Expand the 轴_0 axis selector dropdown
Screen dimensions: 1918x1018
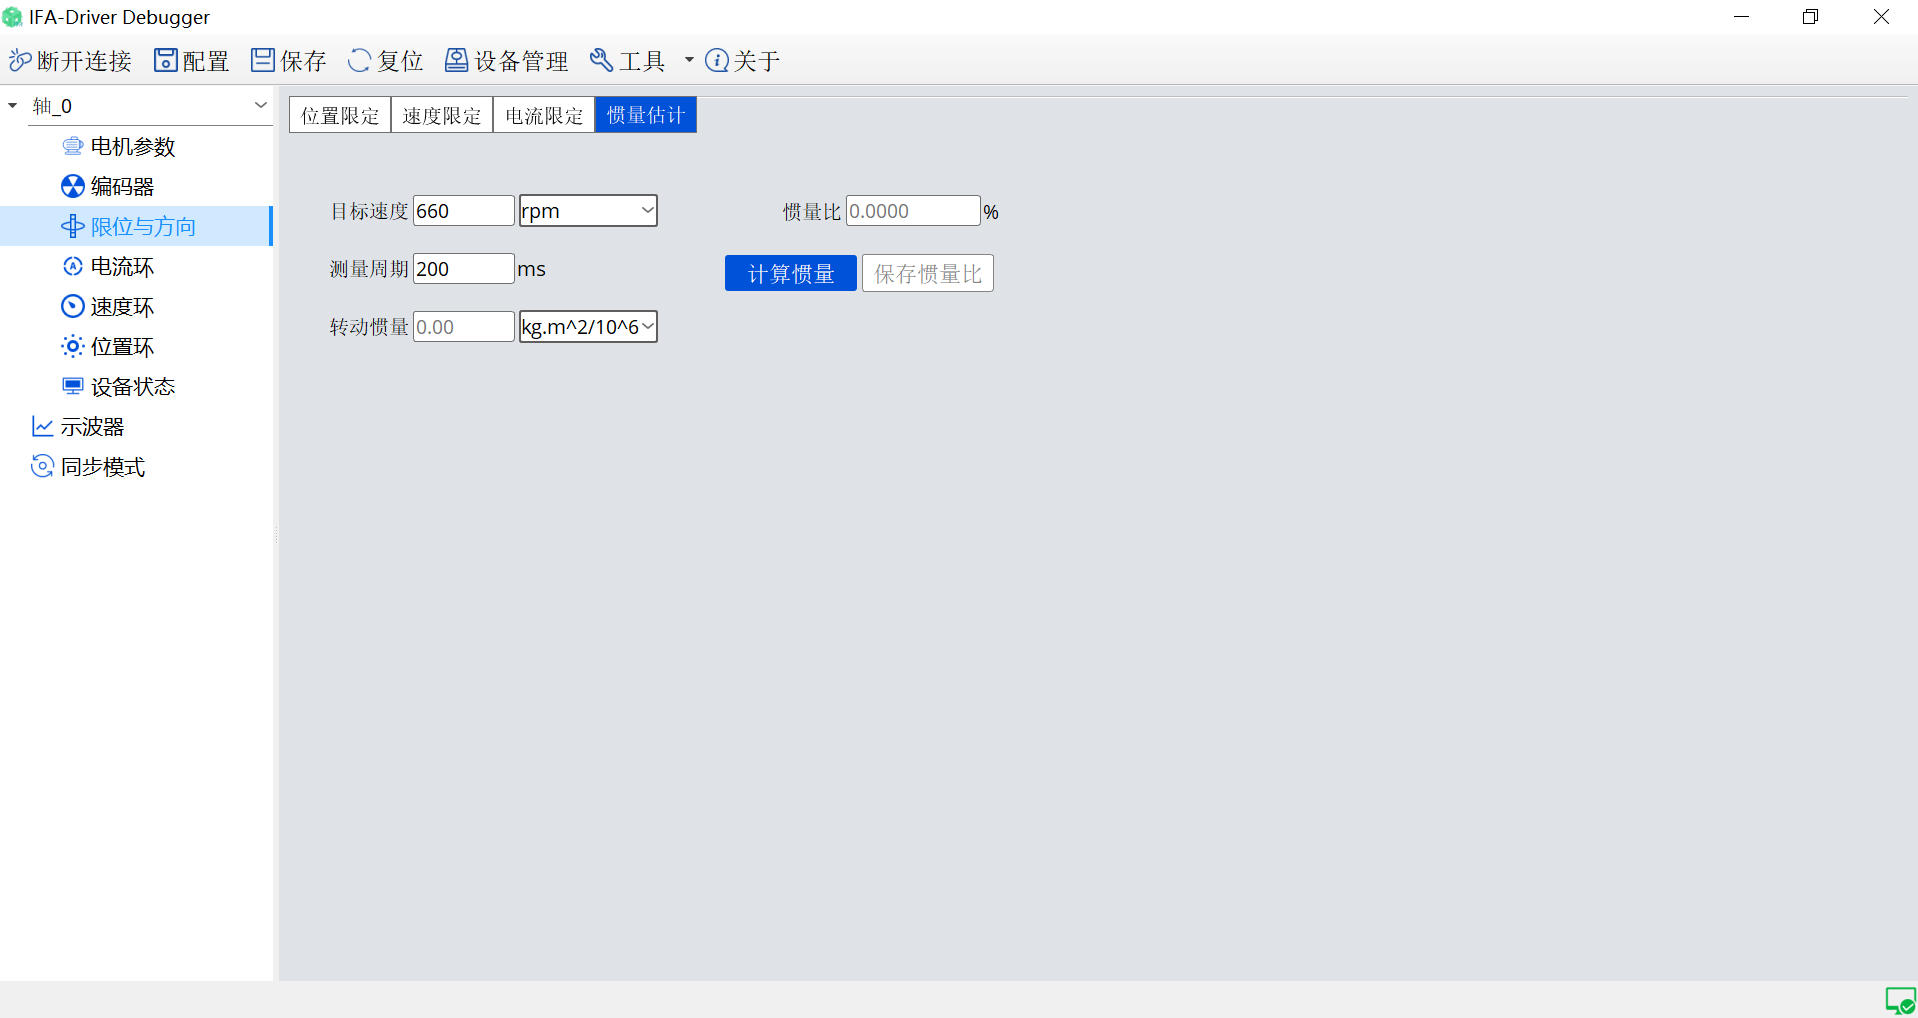(x=260, y=105)
